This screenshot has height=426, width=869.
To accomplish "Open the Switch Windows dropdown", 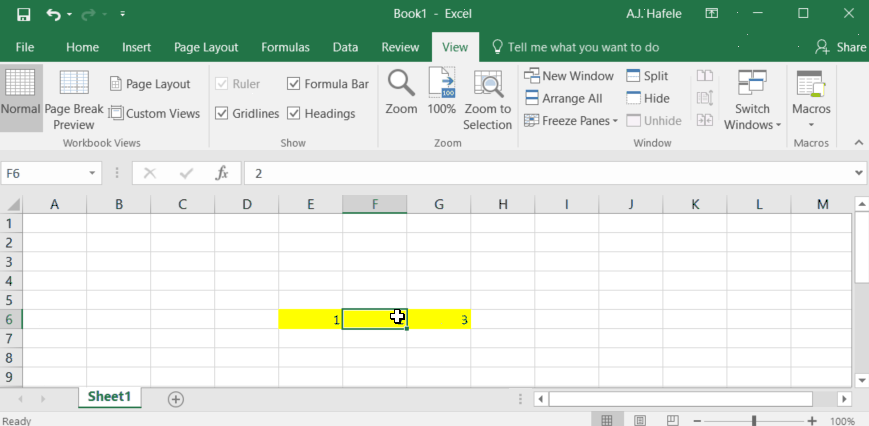I will click(x=752, y=100).
